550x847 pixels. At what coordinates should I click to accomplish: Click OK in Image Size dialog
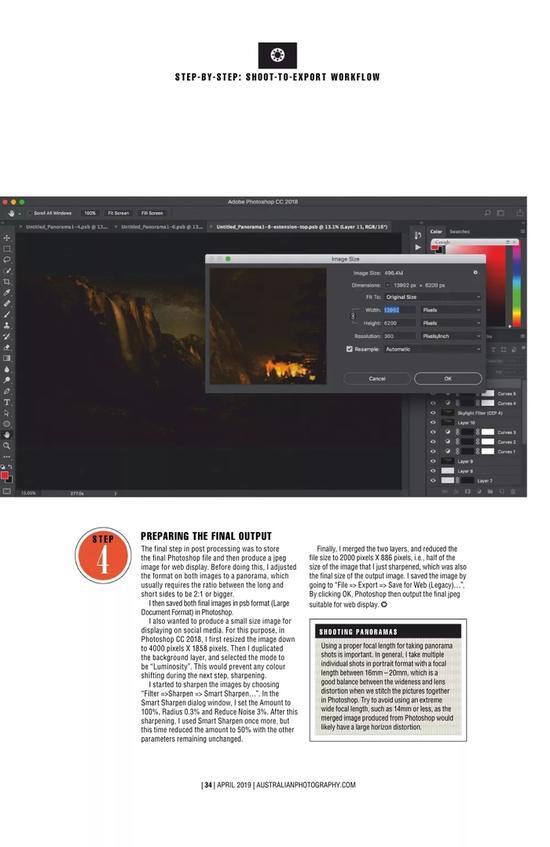point(448,379)
